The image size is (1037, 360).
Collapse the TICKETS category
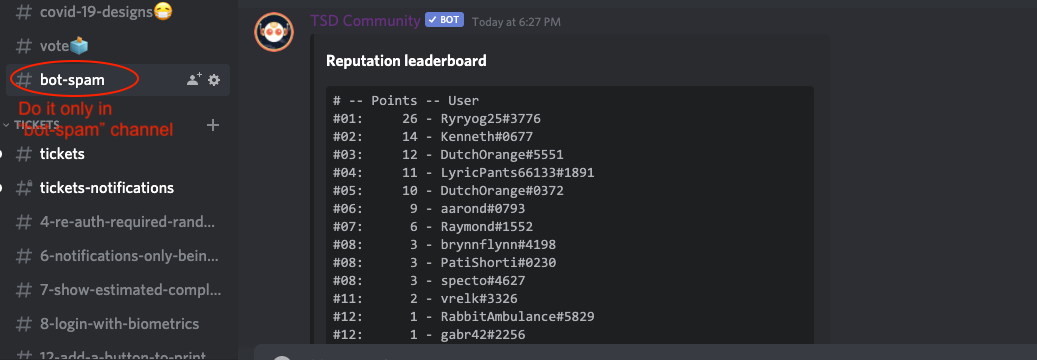pos(32,124)
